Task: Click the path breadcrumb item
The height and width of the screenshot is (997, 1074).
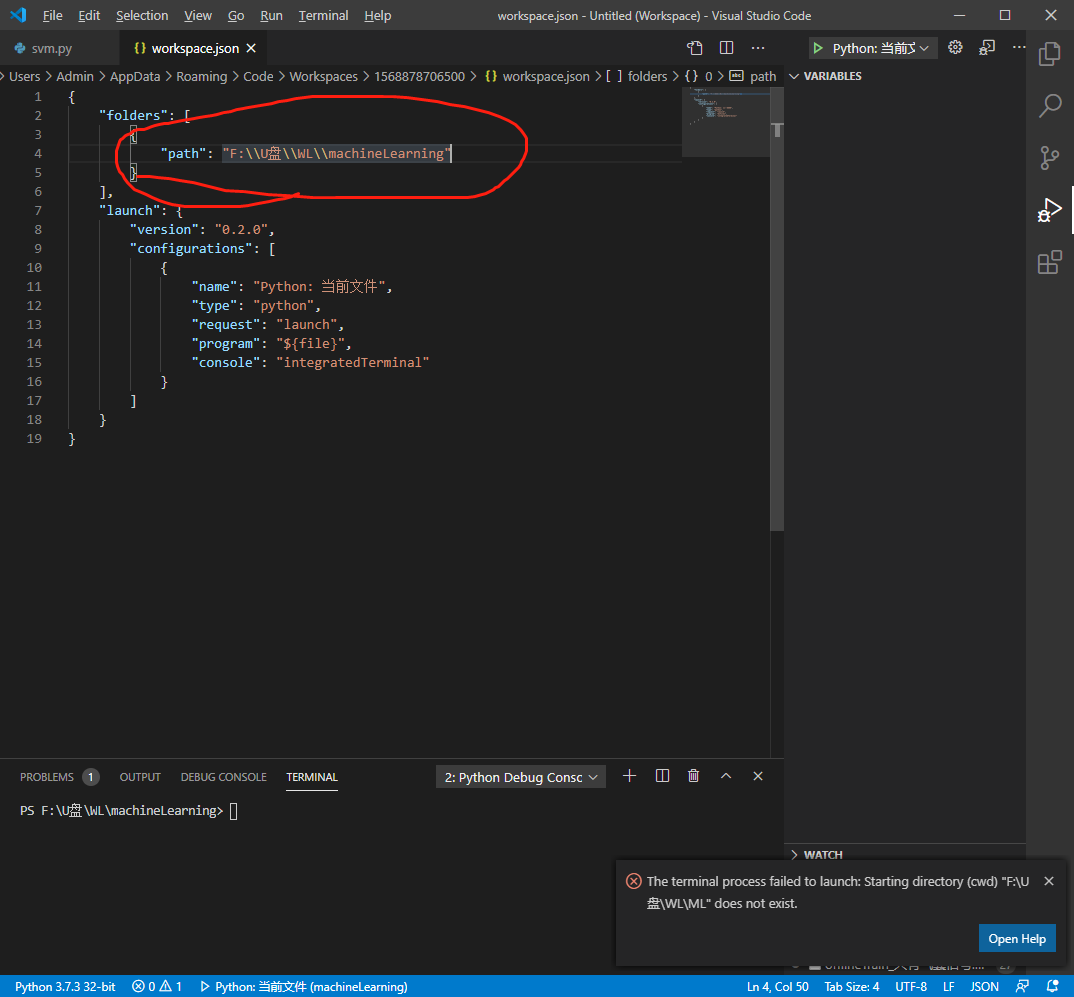Action: point(762,75)
